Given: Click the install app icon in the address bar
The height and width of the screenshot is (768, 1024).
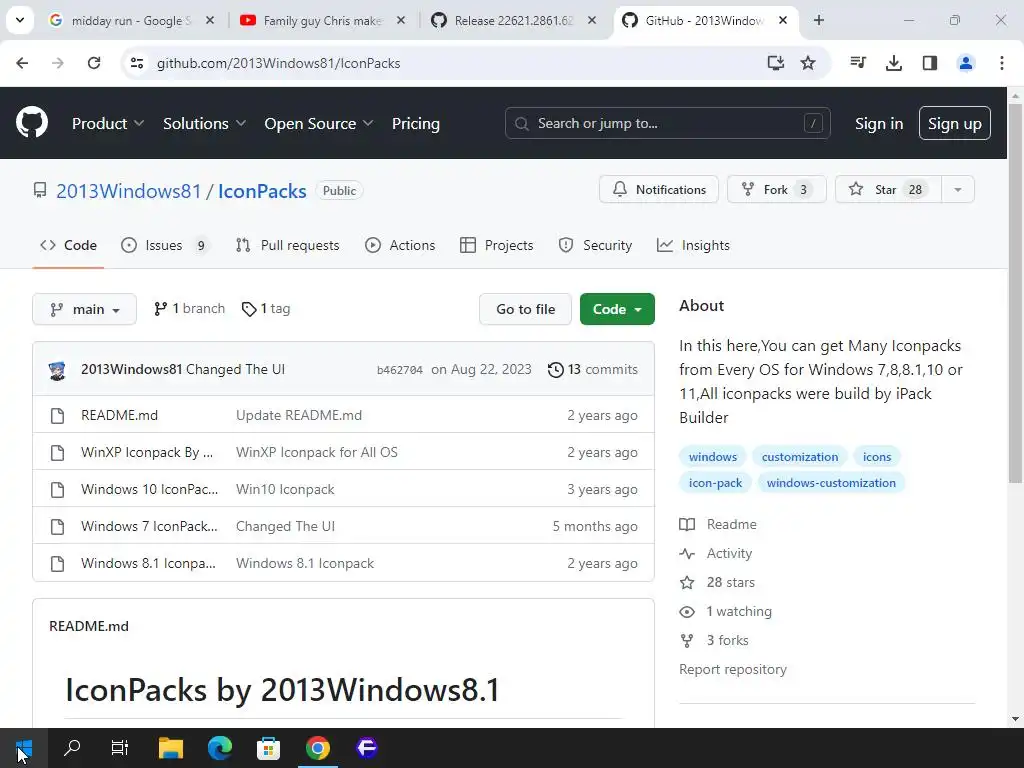Looking at the screenshot, I should click(775, 63).
